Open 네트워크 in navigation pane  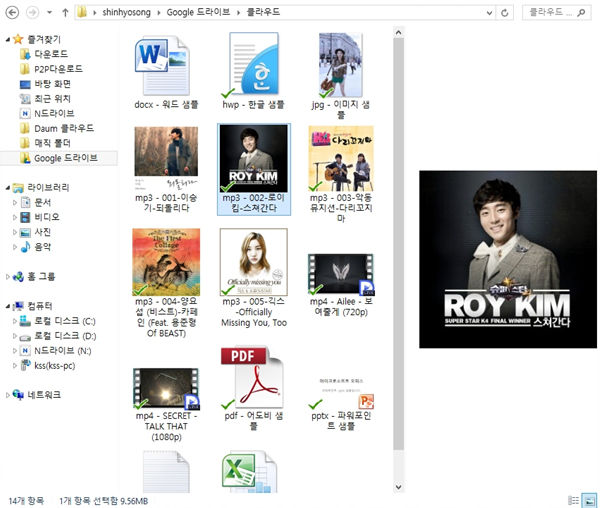(44, 395)
